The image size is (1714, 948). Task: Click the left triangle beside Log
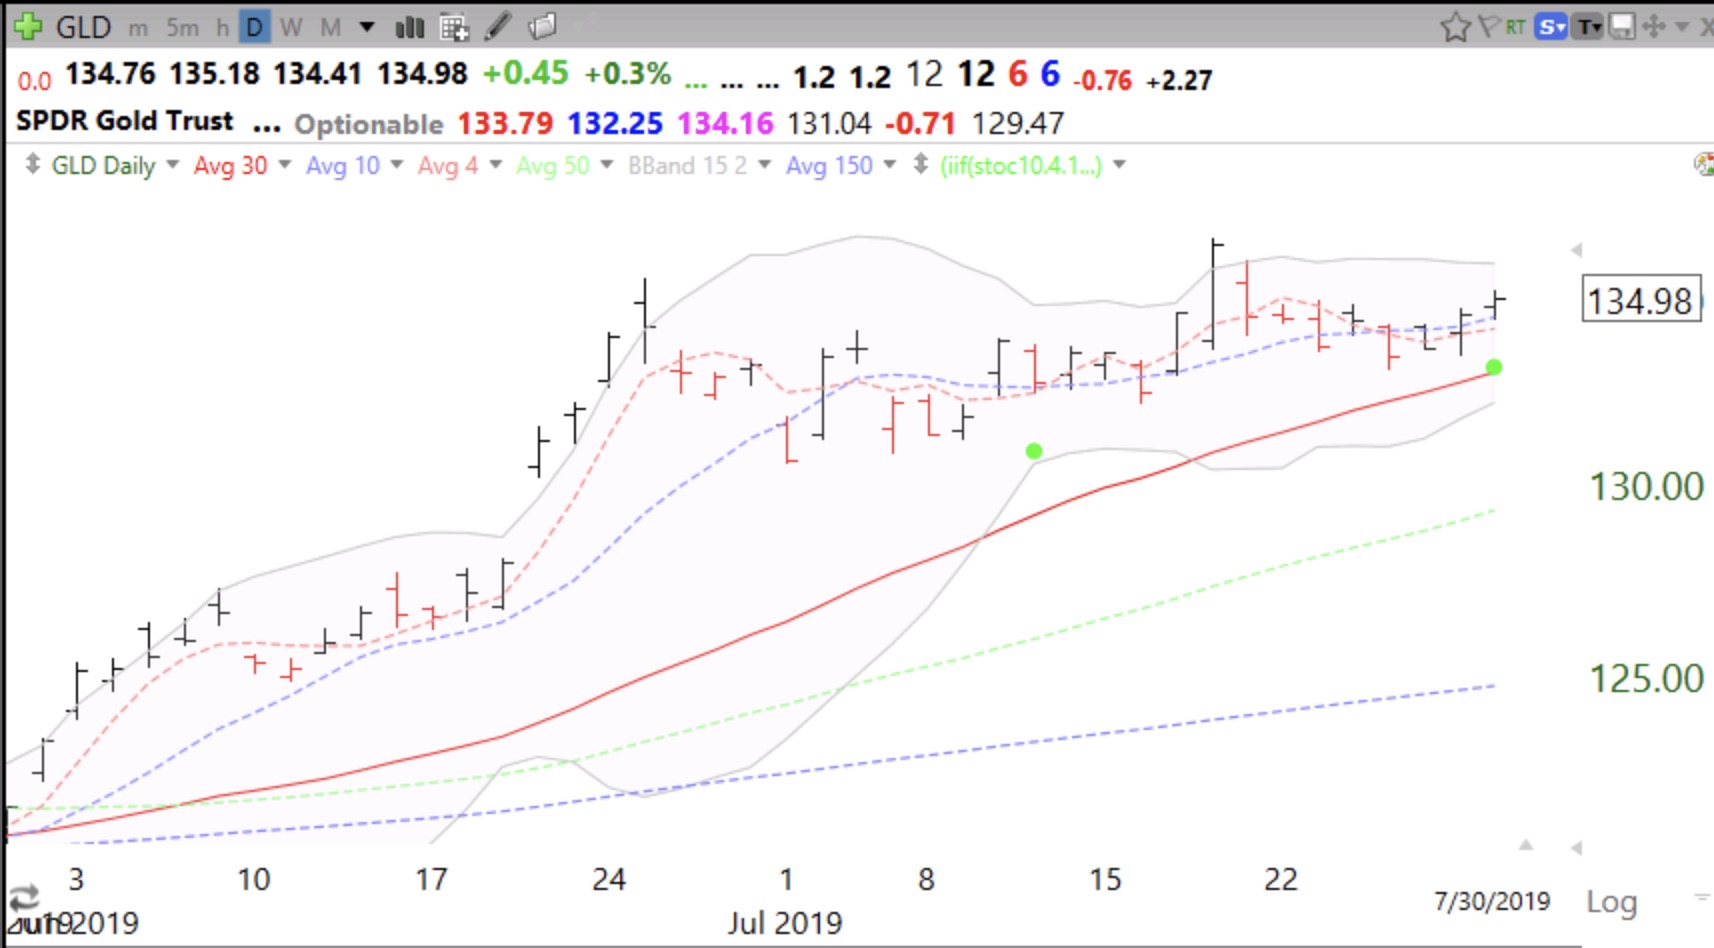pos(1577,848)
